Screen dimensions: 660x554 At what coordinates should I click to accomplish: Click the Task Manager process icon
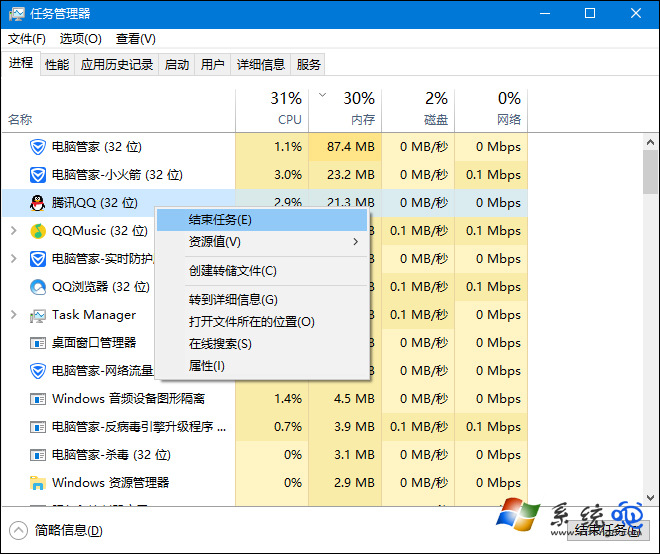tap(38, 315)
